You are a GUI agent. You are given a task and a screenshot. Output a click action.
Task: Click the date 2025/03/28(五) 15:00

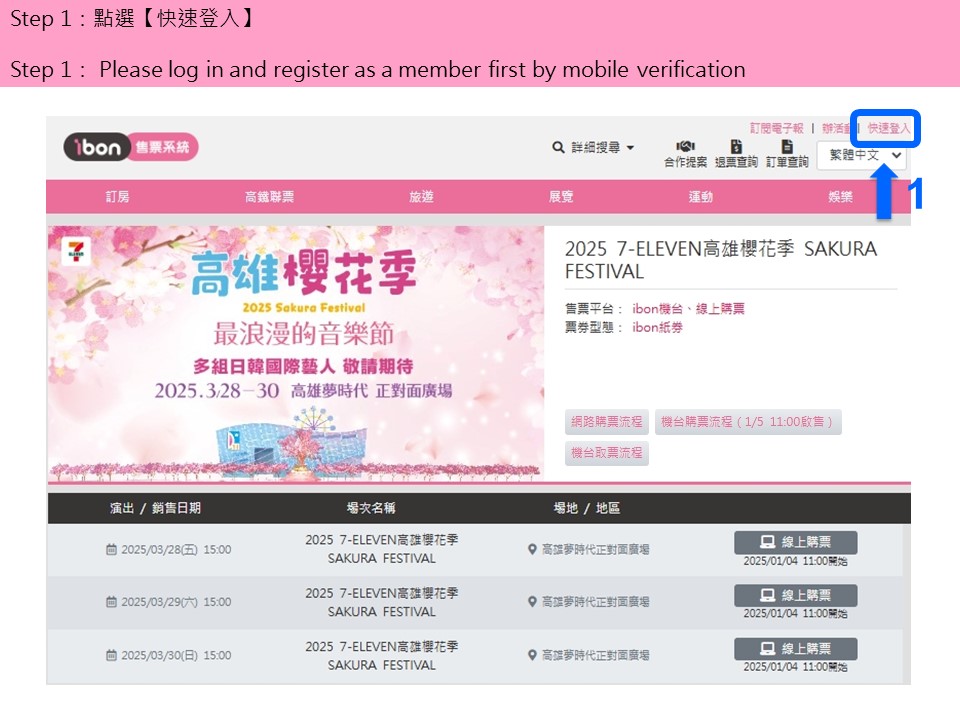pyautogui.click(x=176, y=549)
